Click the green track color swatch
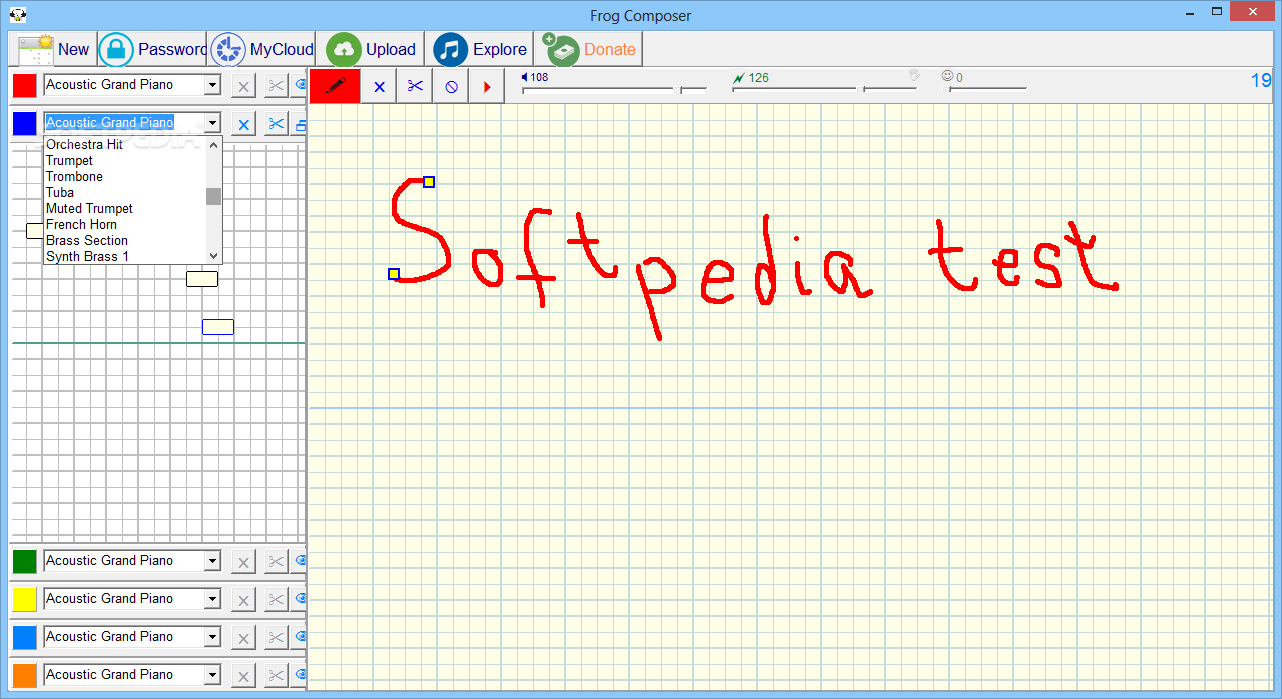The image size is (1282, 699). coord(25,562)
